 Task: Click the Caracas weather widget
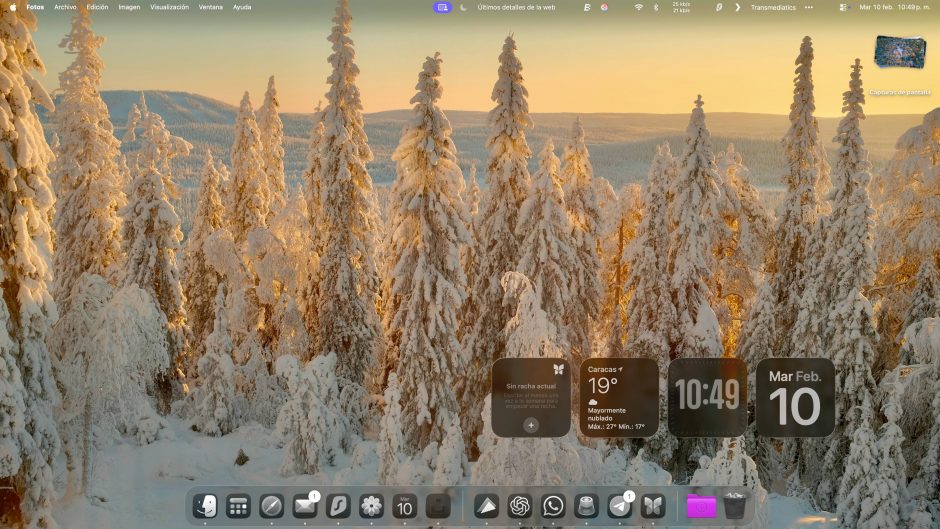[619, 398]
